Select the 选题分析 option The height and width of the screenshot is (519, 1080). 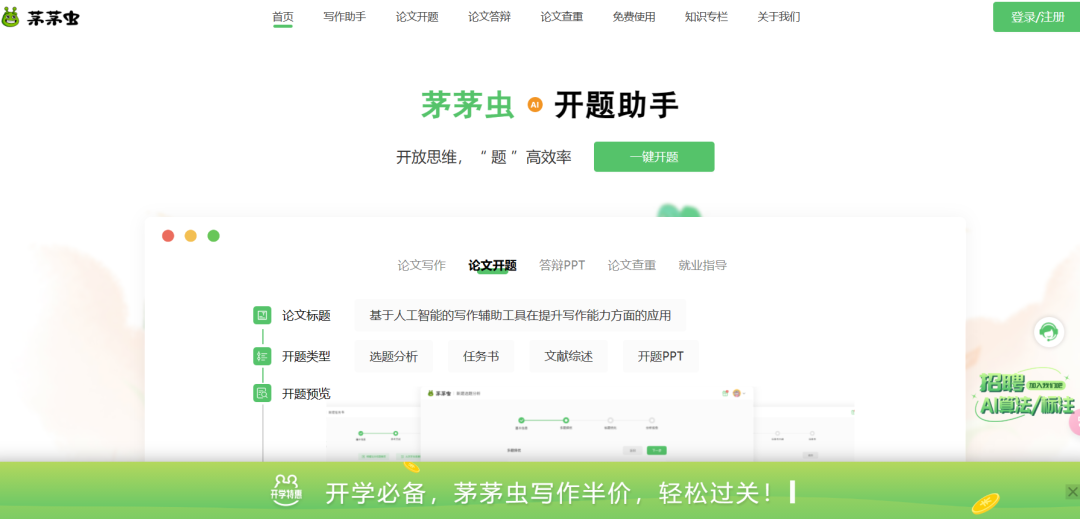393,356
